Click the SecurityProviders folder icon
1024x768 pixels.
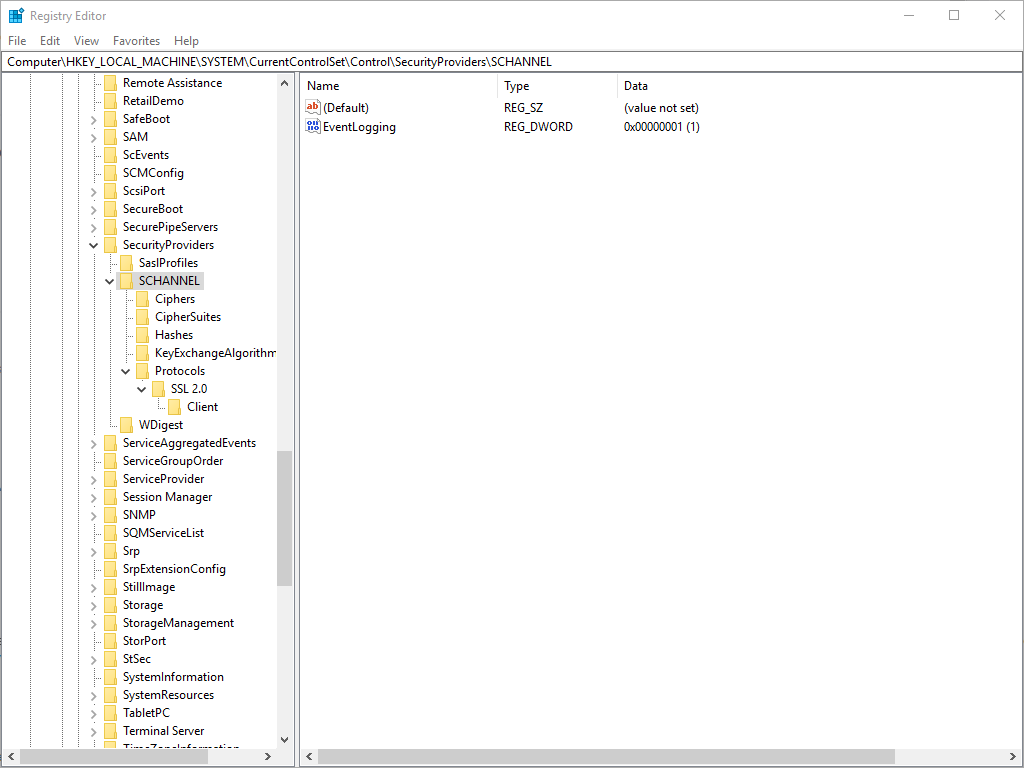point(110,245)
